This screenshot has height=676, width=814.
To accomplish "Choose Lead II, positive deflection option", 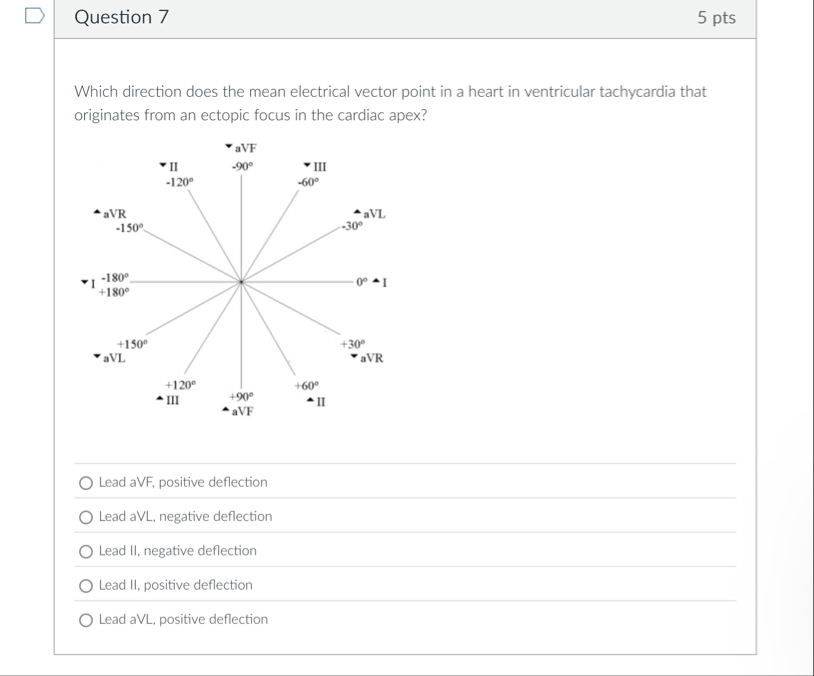I will coord(84,585).
